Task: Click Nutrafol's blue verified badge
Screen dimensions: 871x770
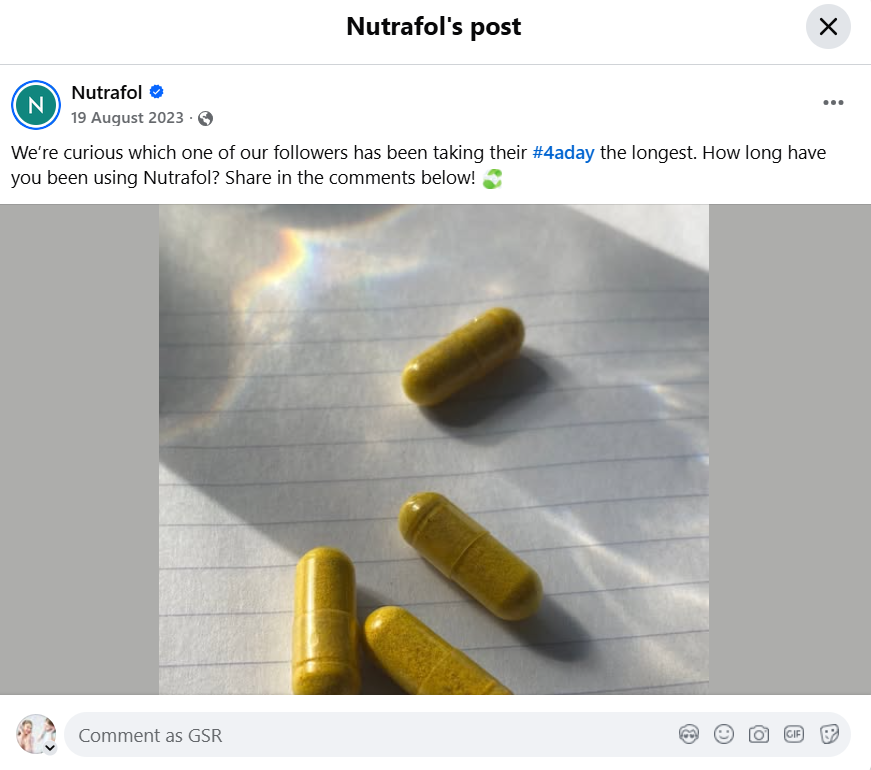Action: 157,93
